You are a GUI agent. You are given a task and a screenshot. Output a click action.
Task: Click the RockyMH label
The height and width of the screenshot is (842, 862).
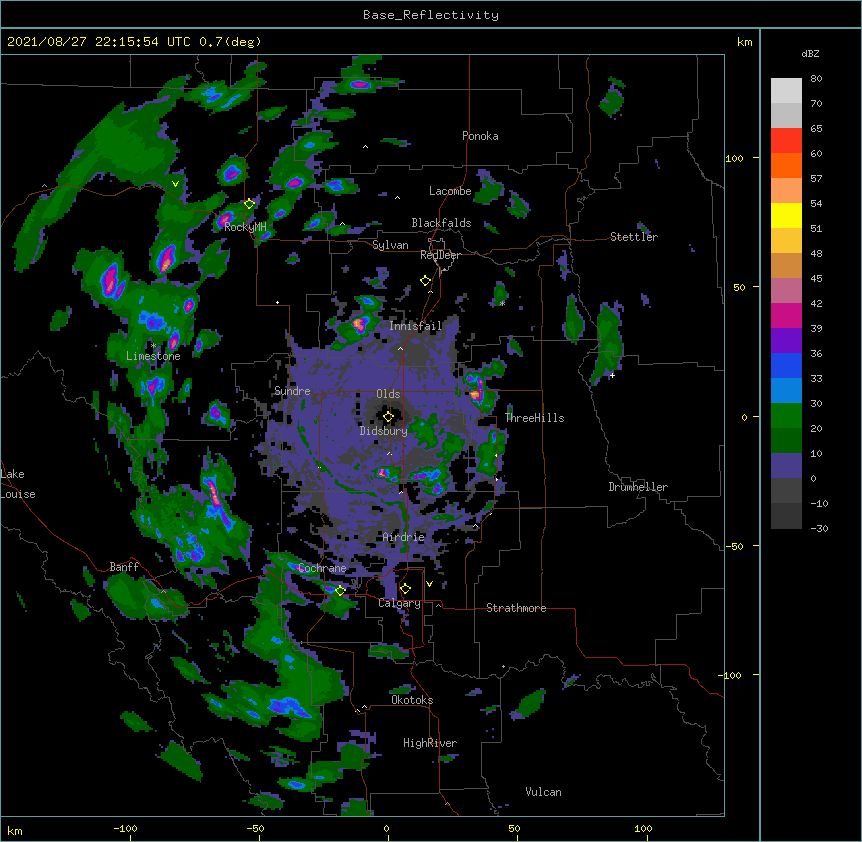(x=245, y=227)
